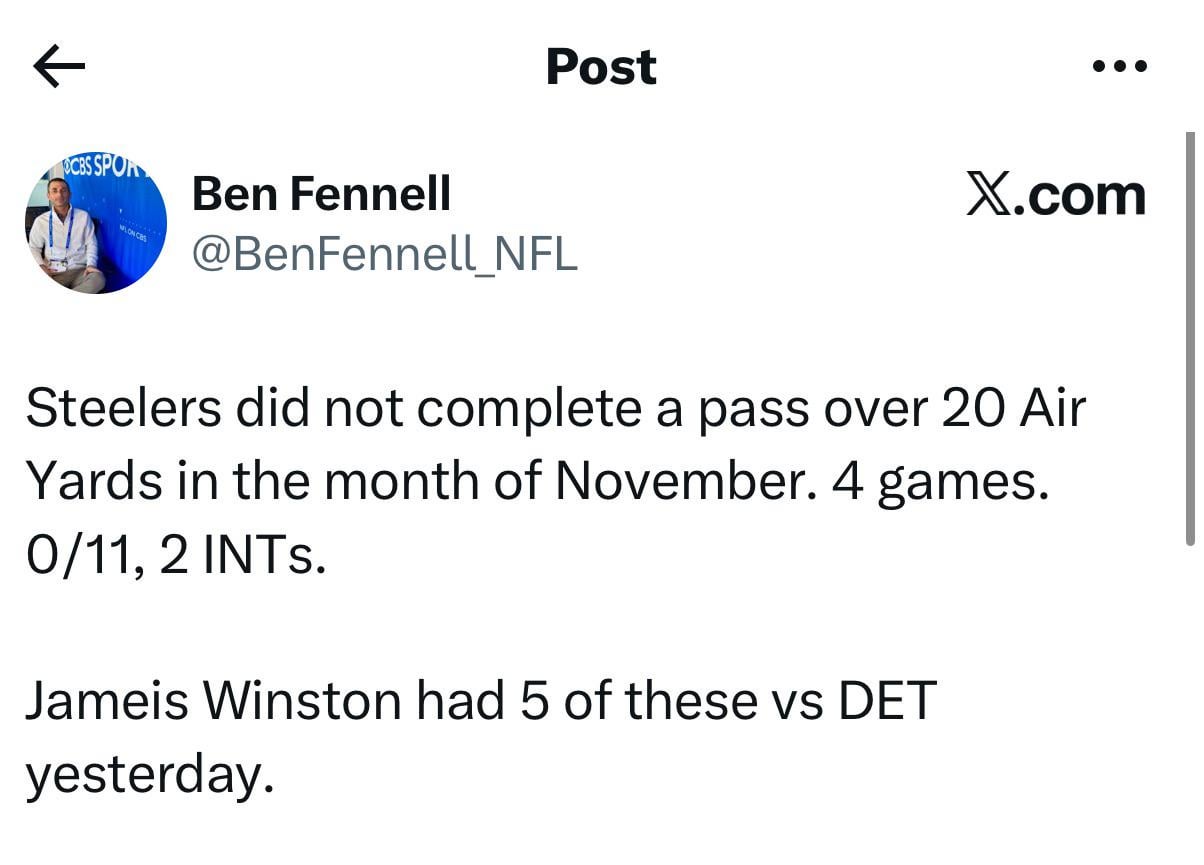
Task: Click the Ben Fennell display name
Action: click(x=322, y=193)
